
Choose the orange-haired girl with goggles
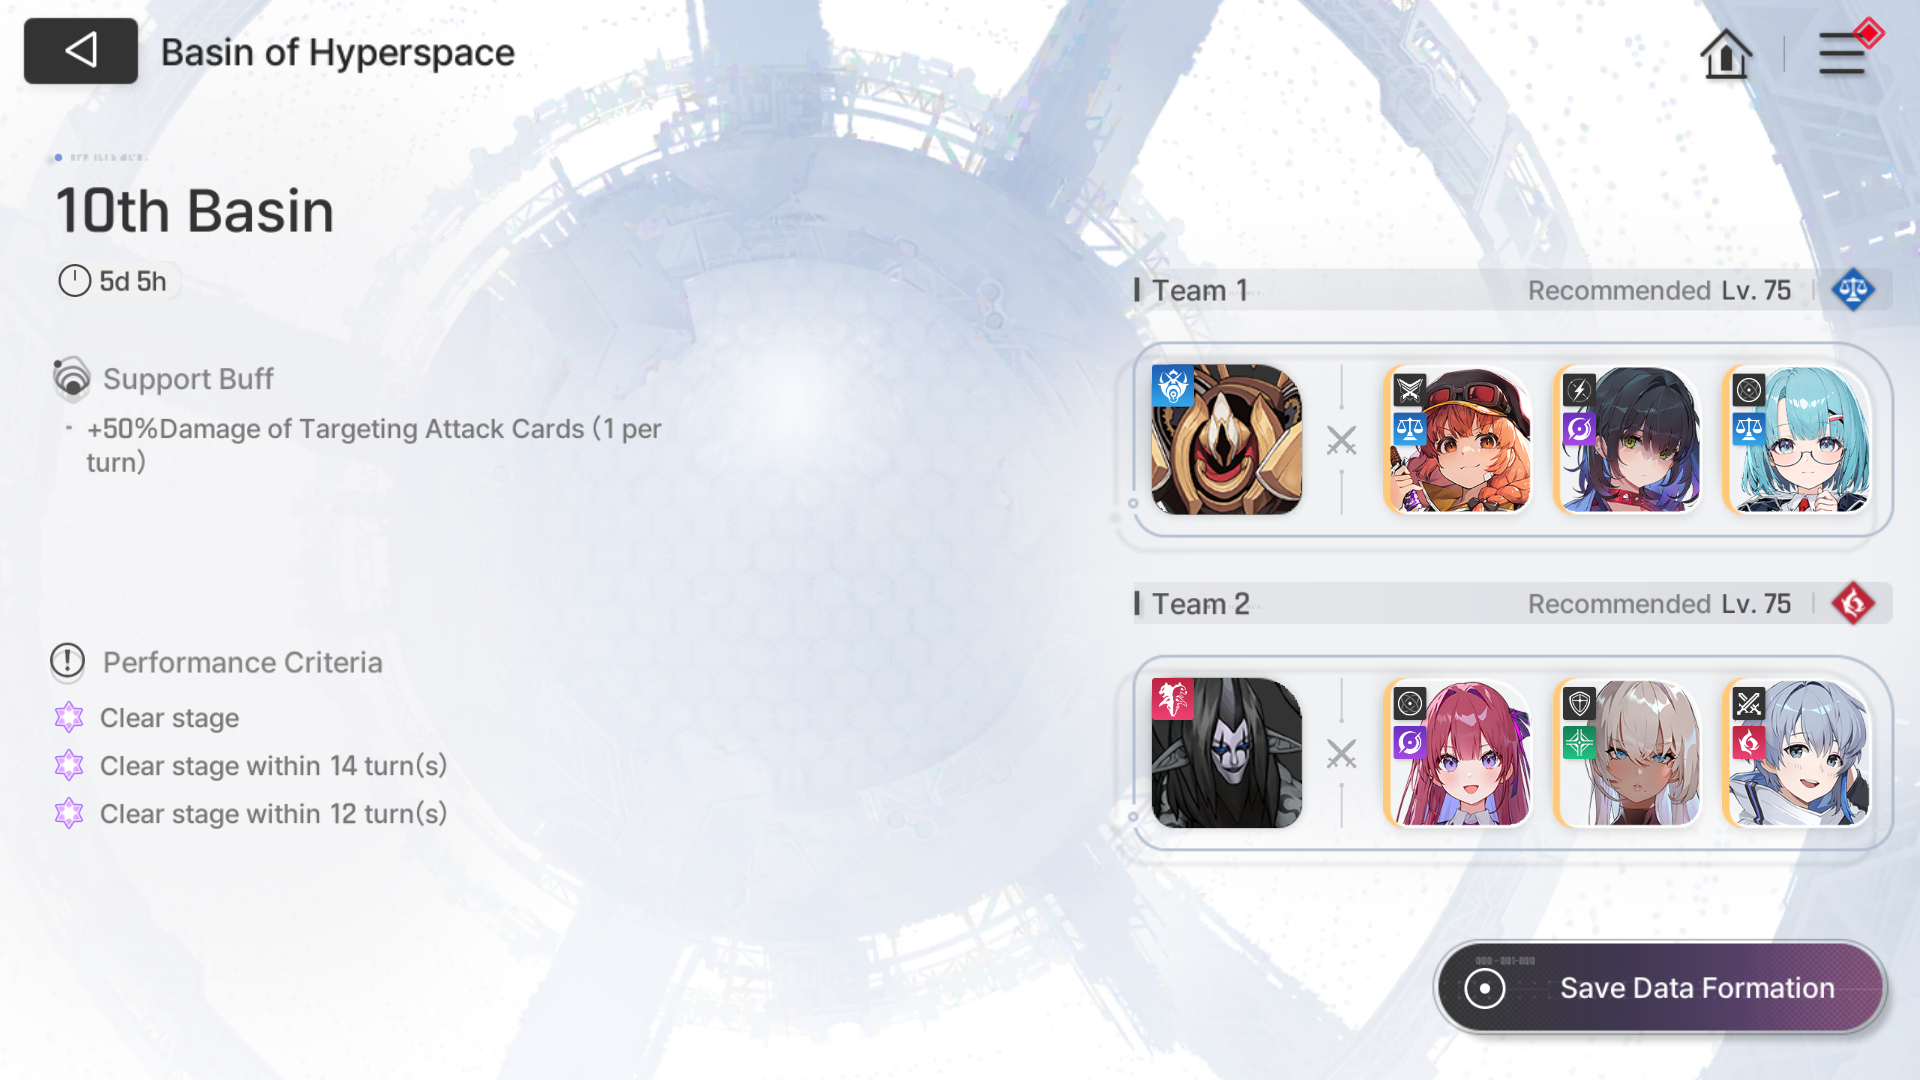pos(1457,440)
